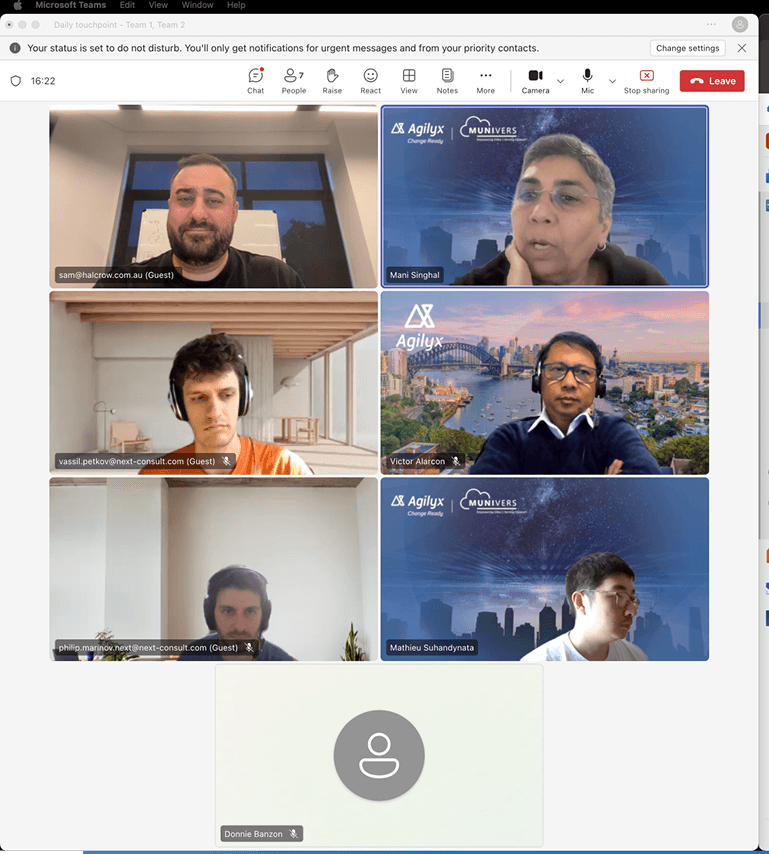The width and height of the screenshot is (769, 854).
Task: Raise your hand in the meeting
Action: point(332,81)
